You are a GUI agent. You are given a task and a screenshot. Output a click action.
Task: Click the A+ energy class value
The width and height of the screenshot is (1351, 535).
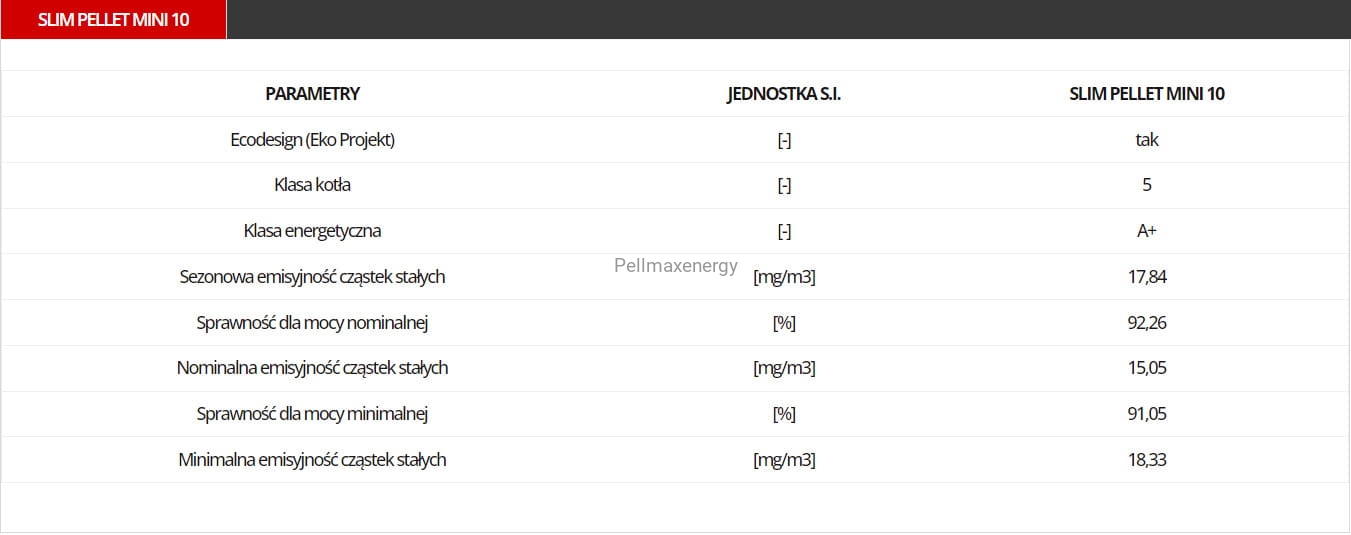pos(1147,231)
